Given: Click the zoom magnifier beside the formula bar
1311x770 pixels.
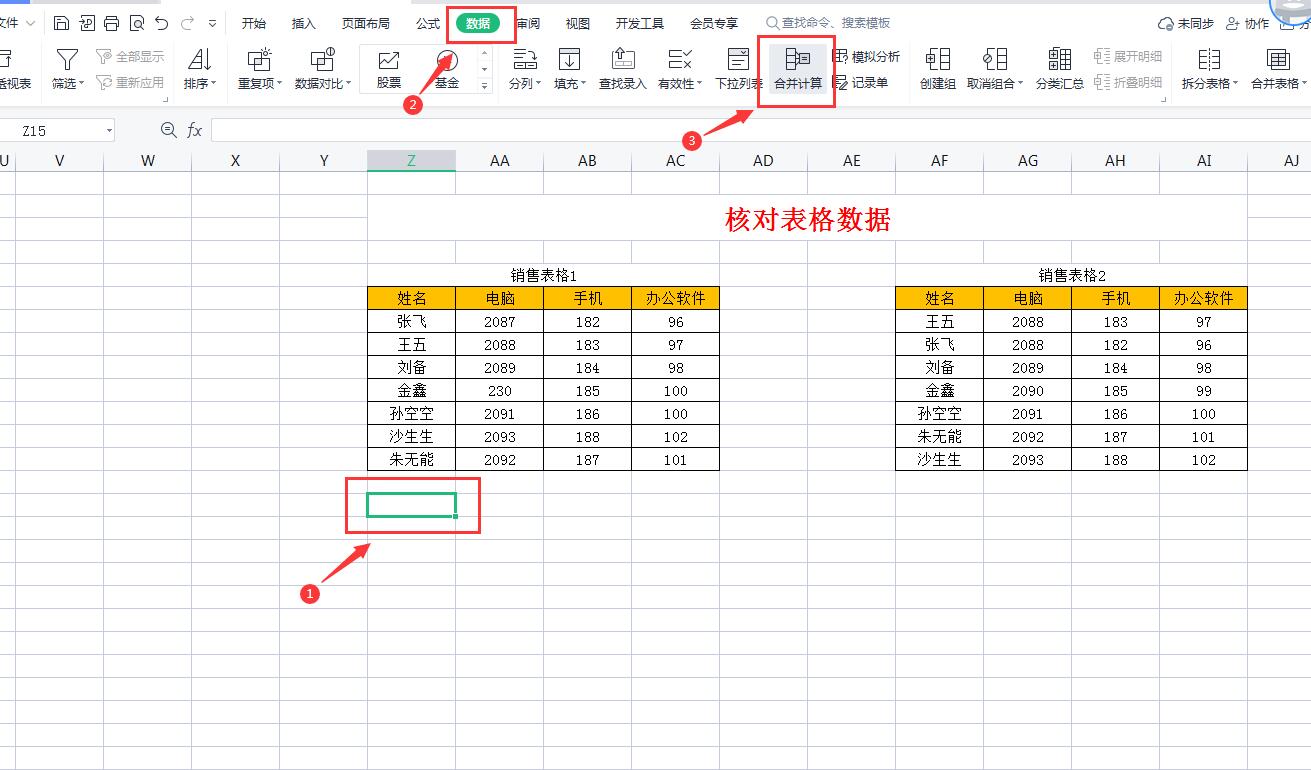Looking at the screenshot, I should pos(168,130).
